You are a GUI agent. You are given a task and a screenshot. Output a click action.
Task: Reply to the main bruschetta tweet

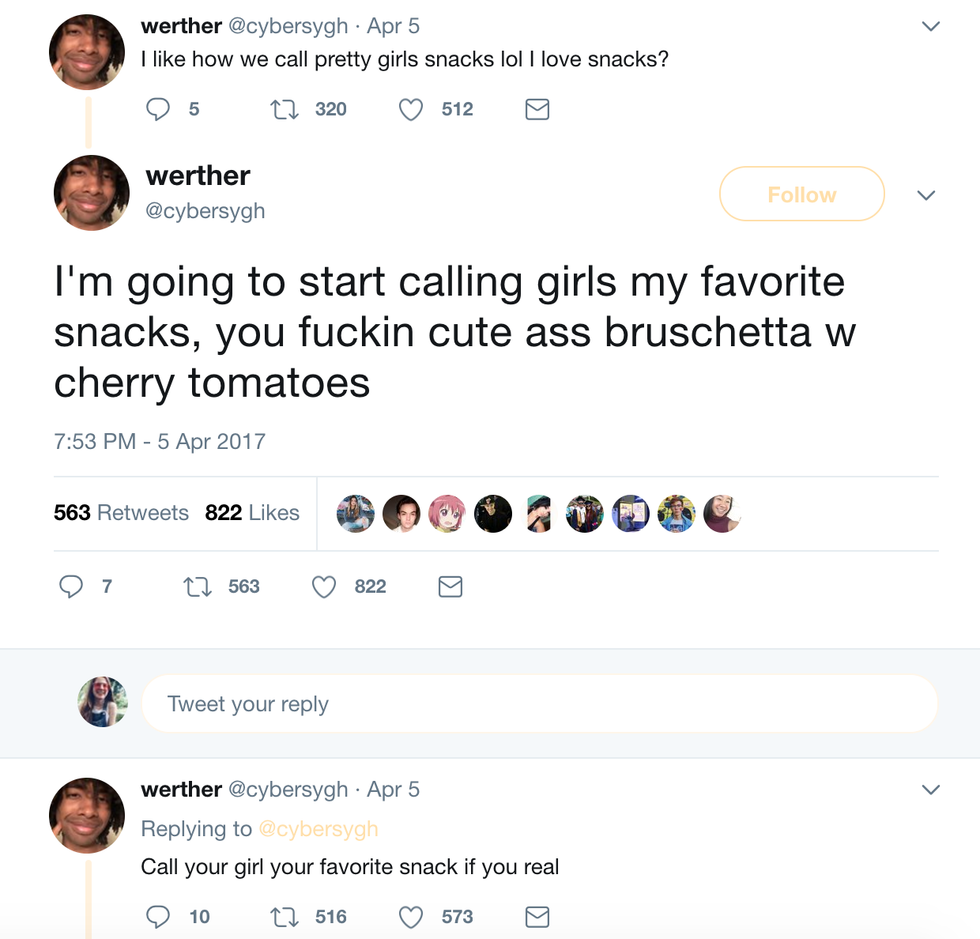[x=71, y=587]
